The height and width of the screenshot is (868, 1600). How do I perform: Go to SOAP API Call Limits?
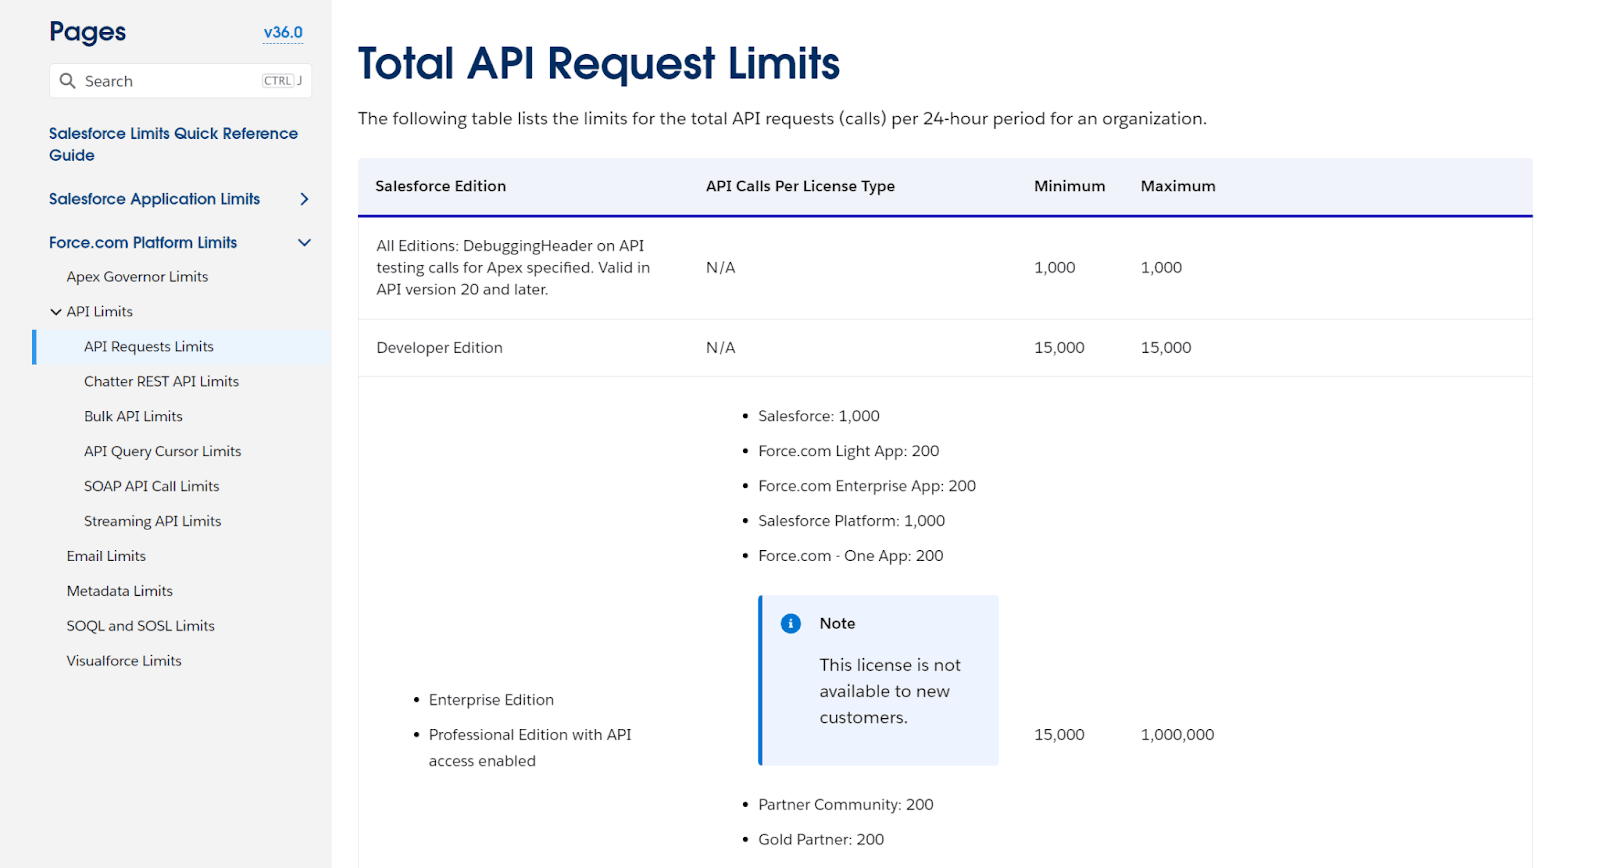[151, 487]
